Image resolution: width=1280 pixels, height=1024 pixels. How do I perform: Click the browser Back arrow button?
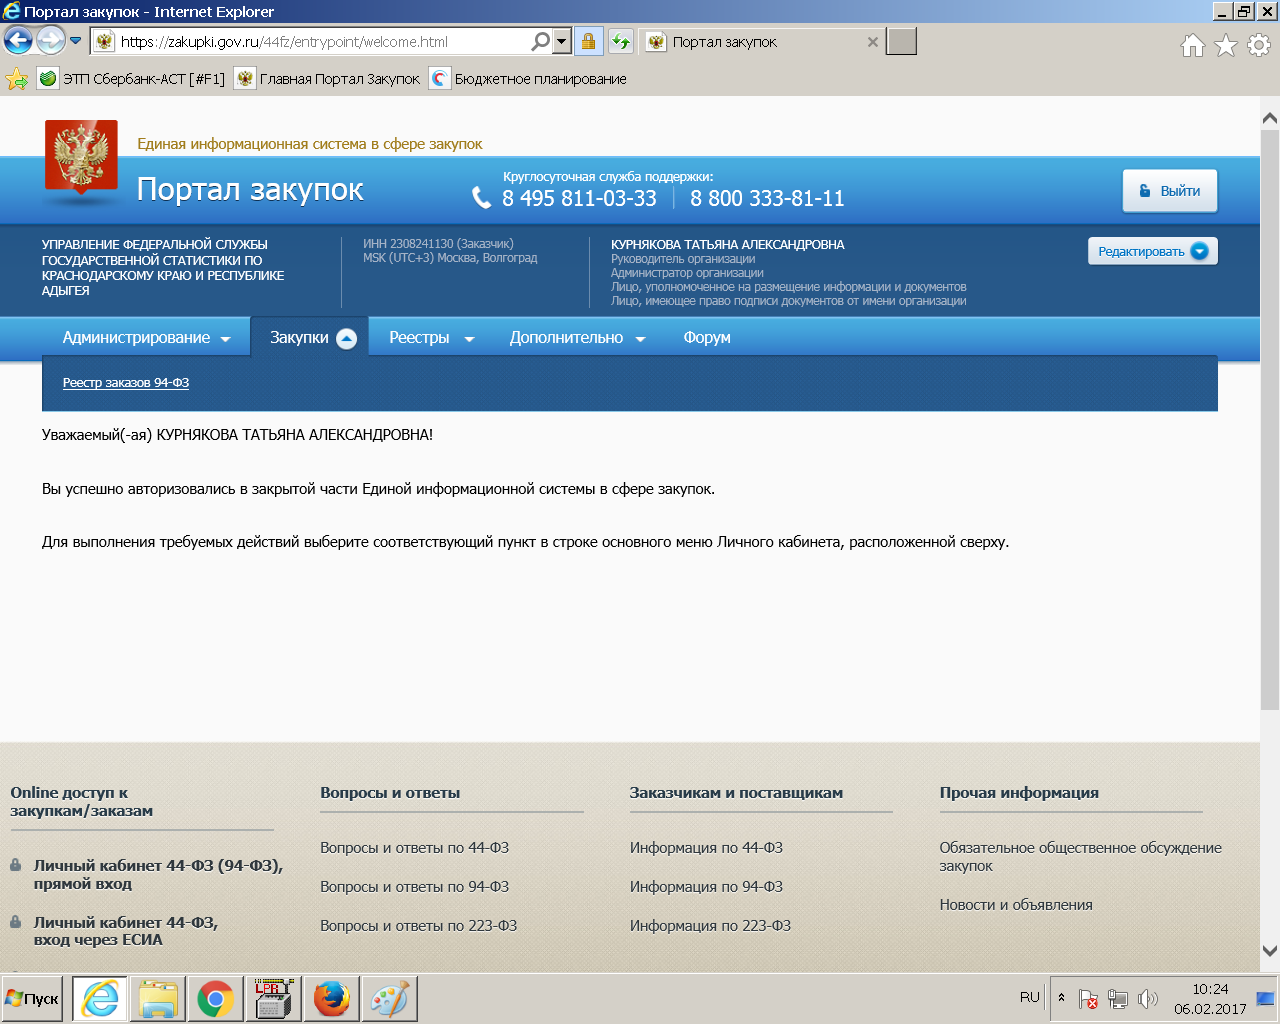click(18, 41)
